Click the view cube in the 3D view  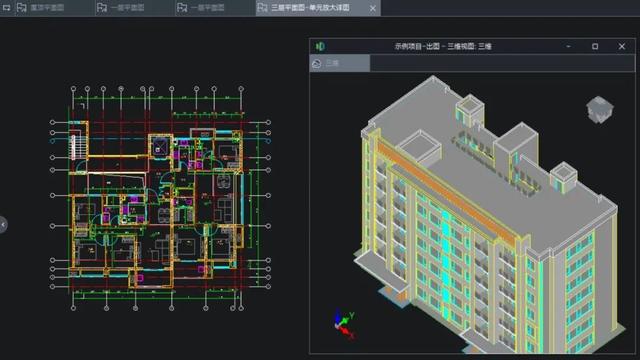(599, 110)
